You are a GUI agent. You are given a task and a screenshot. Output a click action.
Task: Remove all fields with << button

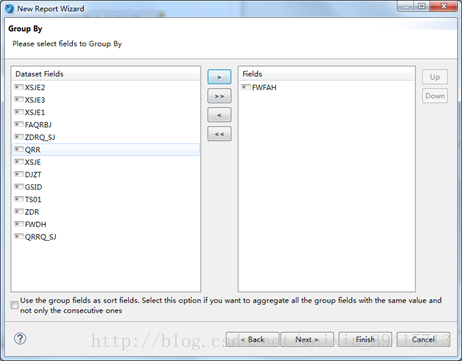pyautogui.click(x=219, y=134)
